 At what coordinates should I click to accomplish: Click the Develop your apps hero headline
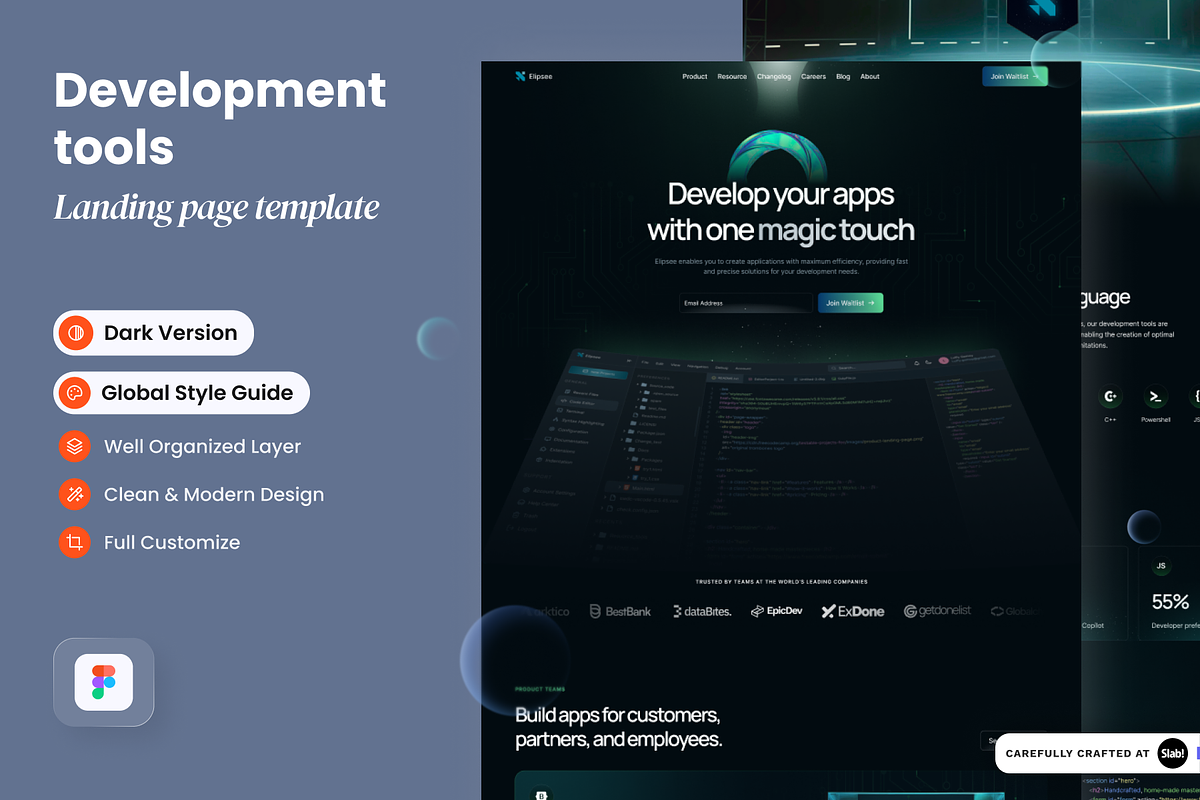coord(781,212)
